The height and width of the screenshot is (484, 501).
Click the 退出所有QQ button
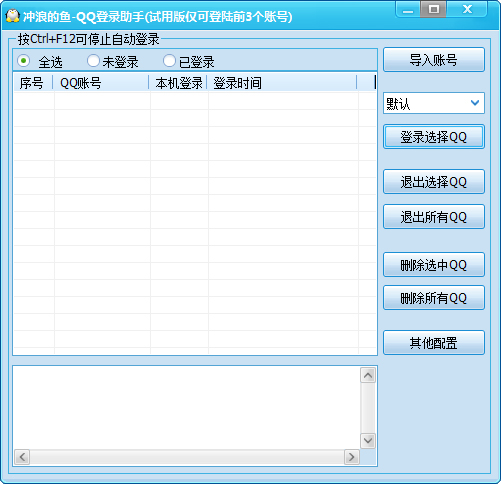click(x=434, y=217)
